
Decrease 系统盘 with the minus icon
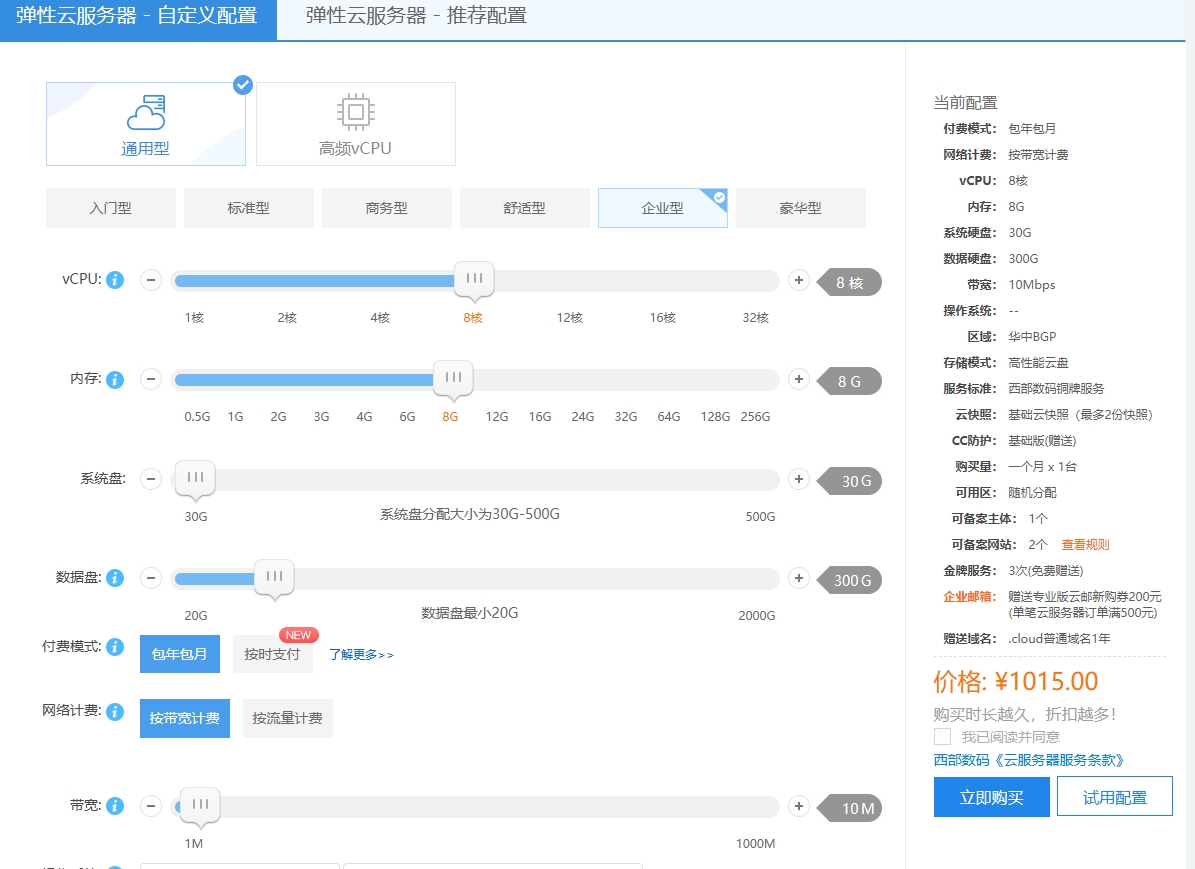point(151,479)
